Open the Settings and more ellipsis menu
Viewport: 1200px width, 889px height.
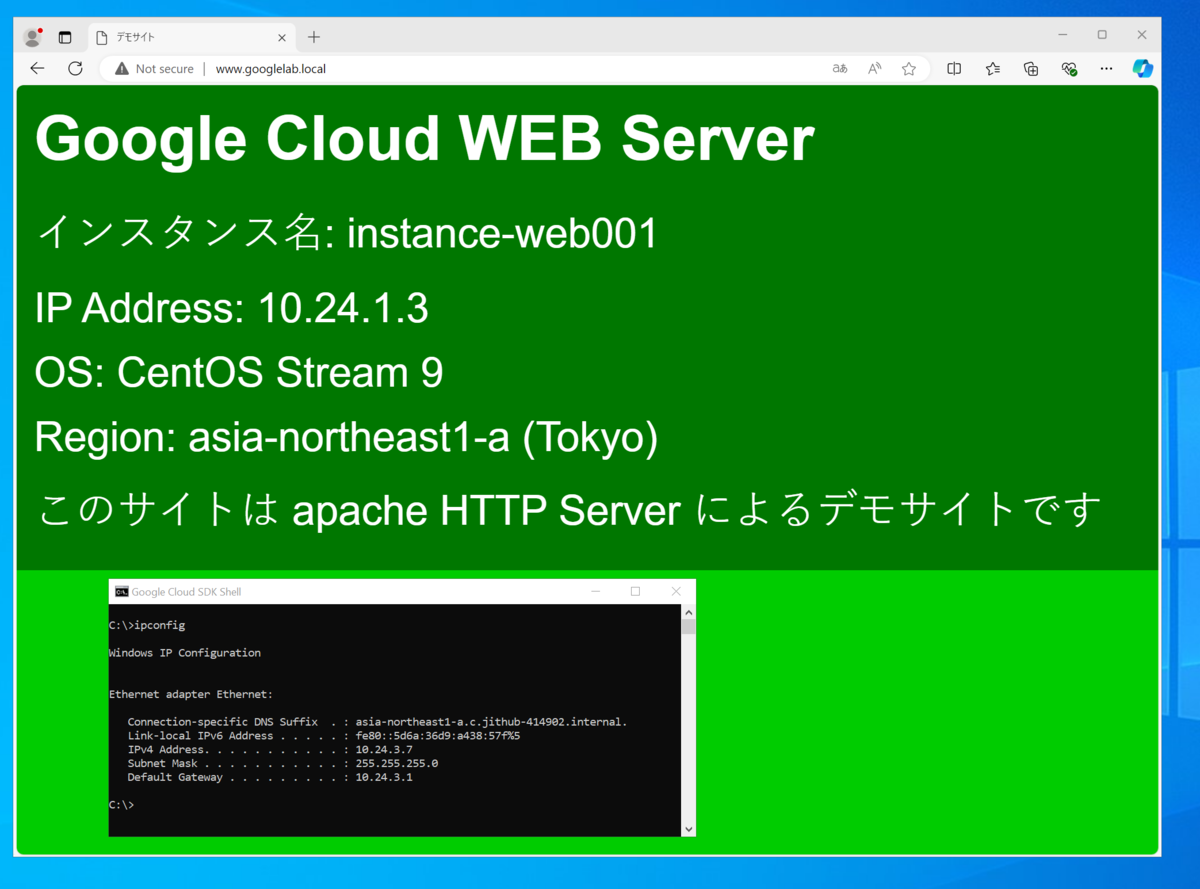[1106, 69]
